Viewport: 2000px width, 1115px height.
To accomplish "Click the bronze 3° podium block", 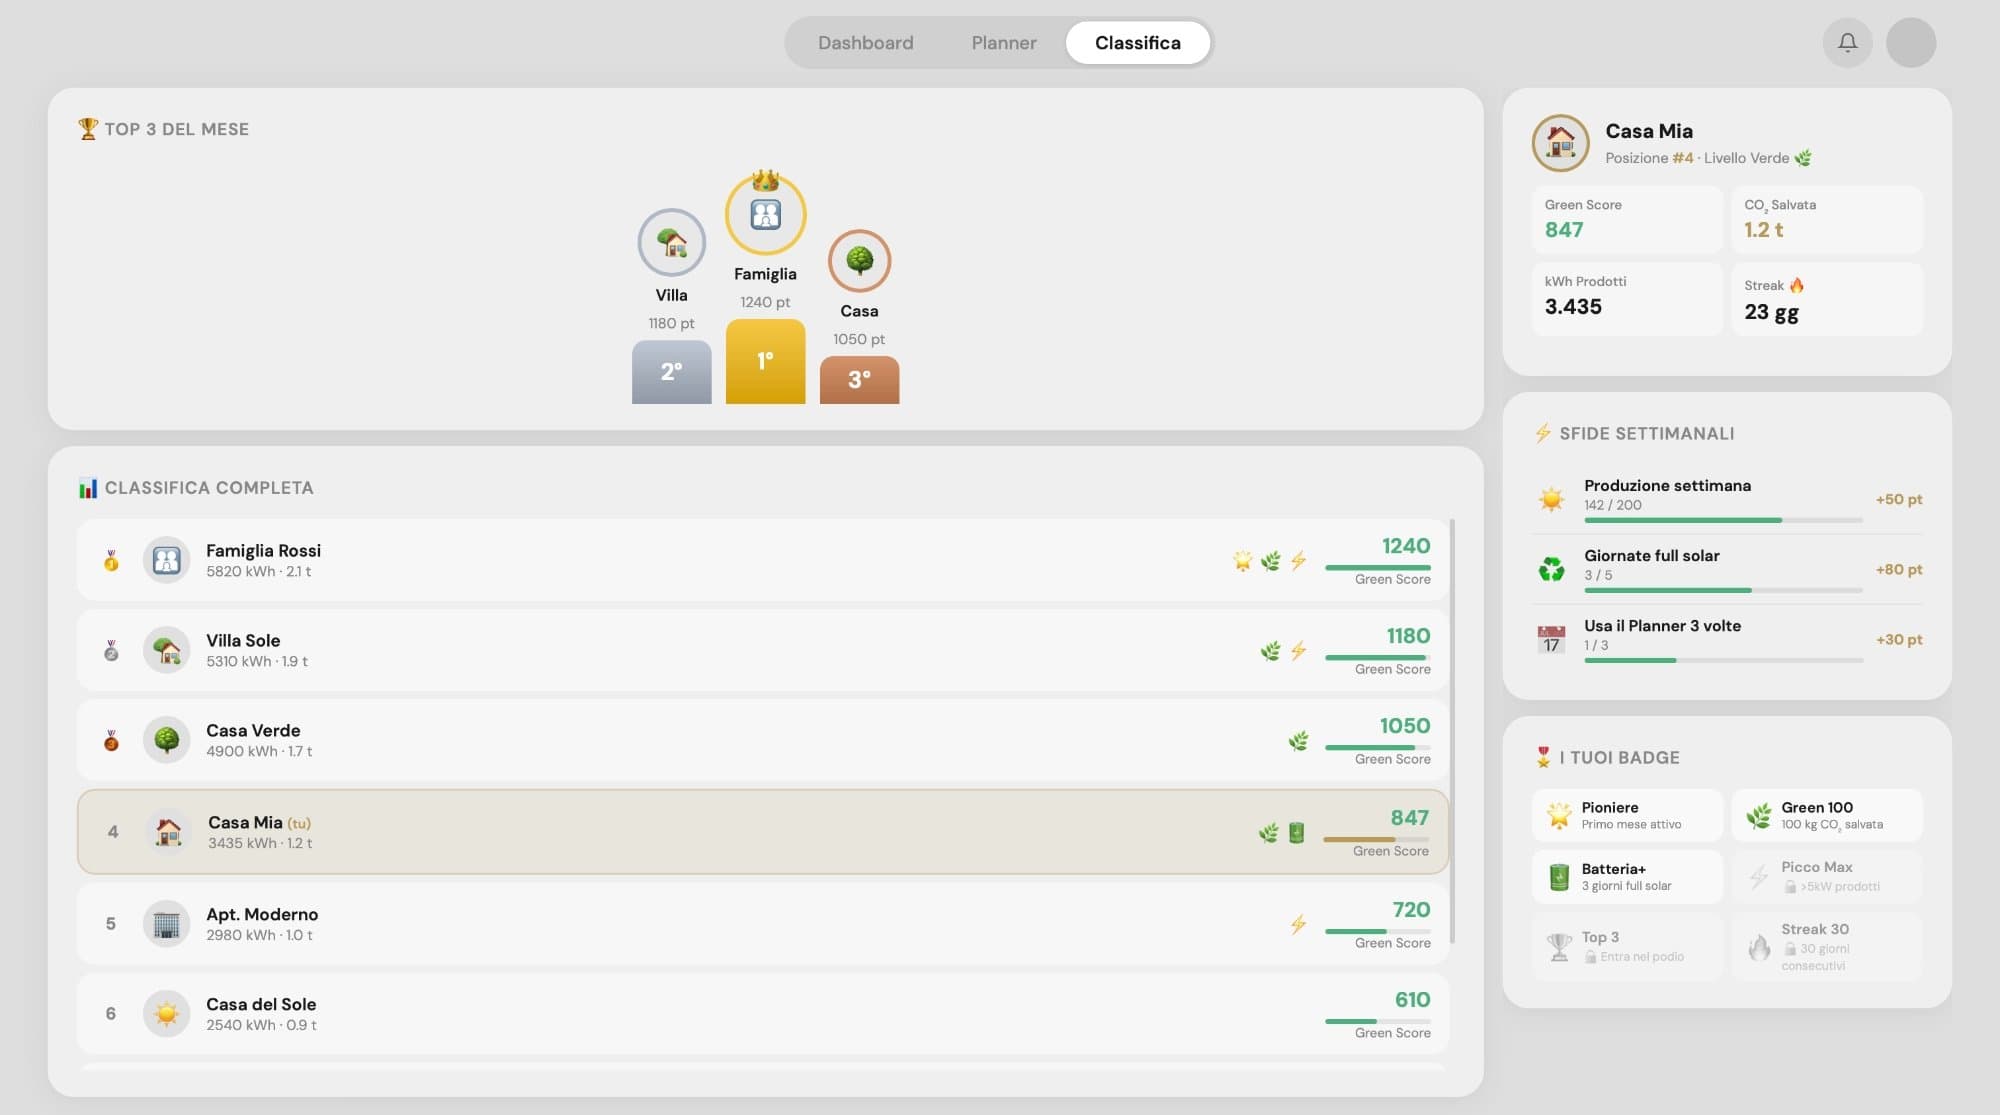I will pyautogui.click(x=859, y=380).
